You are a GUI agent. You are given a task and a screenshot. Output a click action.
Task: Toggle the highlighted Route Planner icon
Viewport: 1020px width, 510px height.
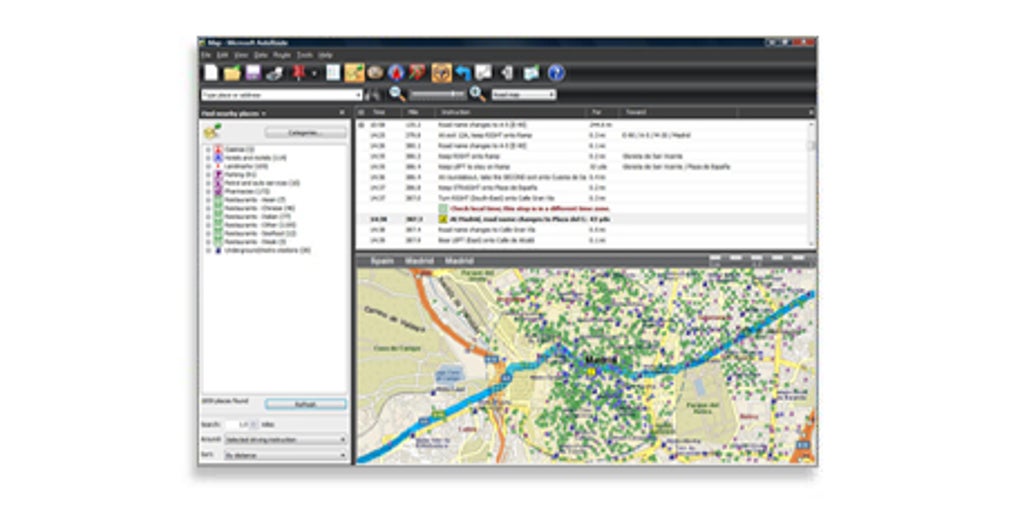[355, 72]
